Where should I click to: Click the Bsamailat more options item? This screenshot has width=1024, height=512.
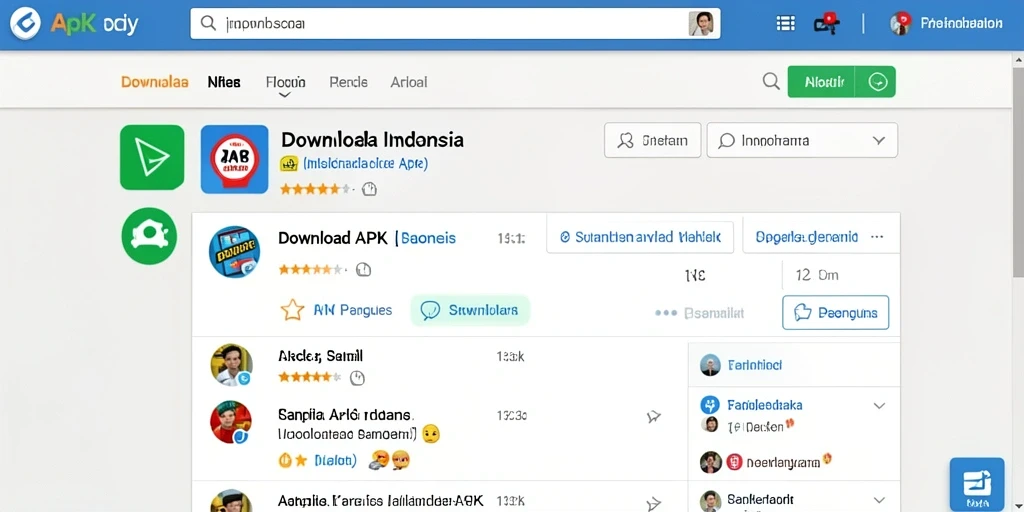pos(699,313)
